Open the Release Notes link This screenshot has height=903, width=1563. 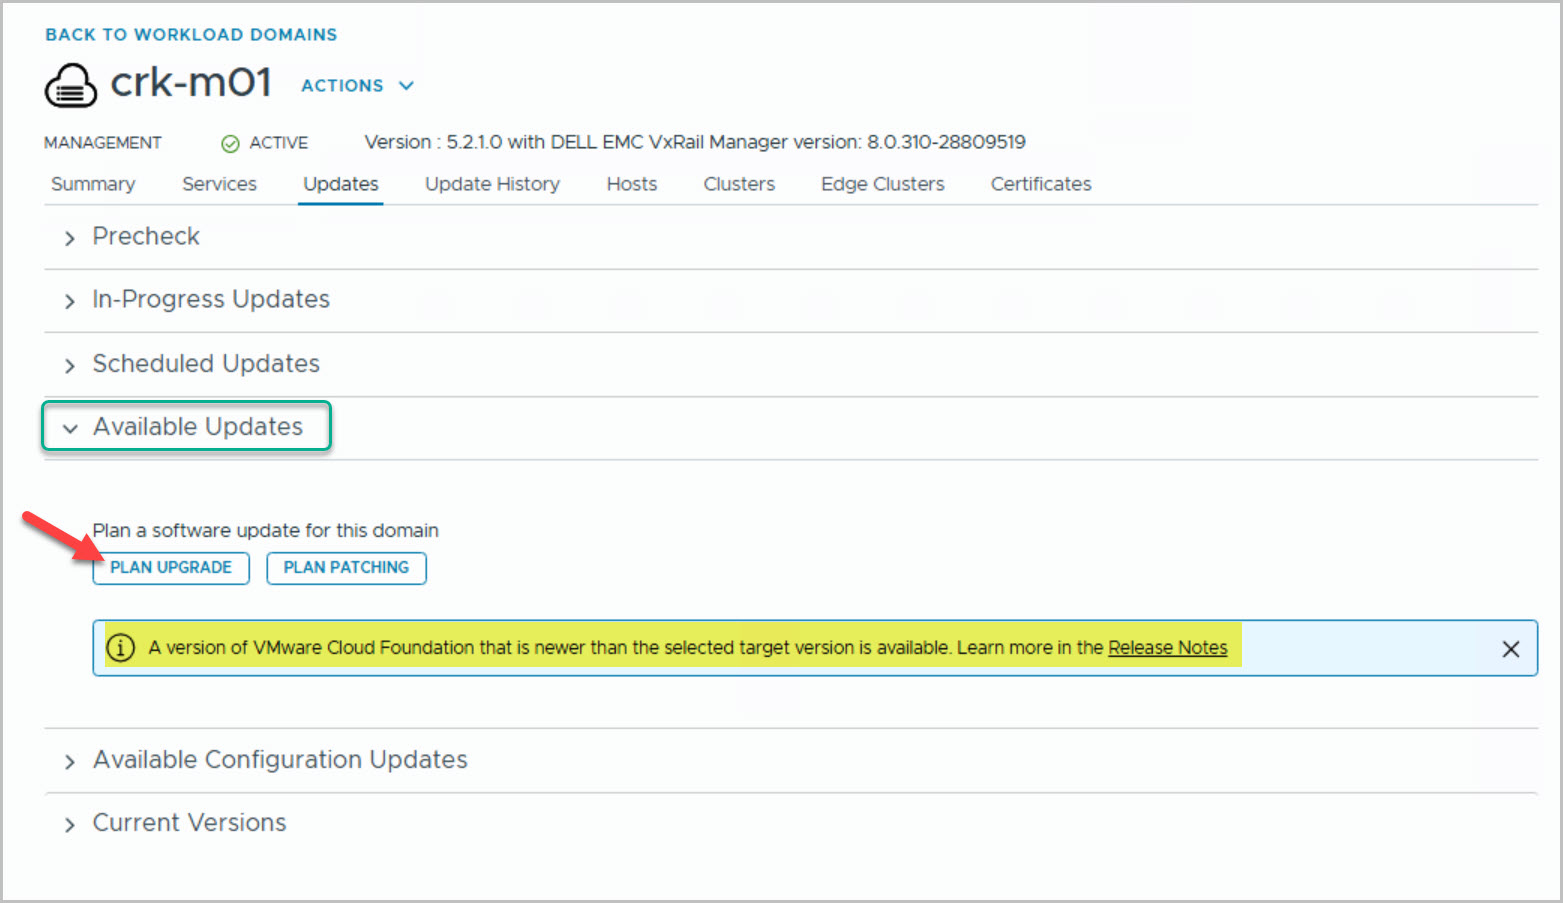pyautogui.click(x=1167, y=648)
